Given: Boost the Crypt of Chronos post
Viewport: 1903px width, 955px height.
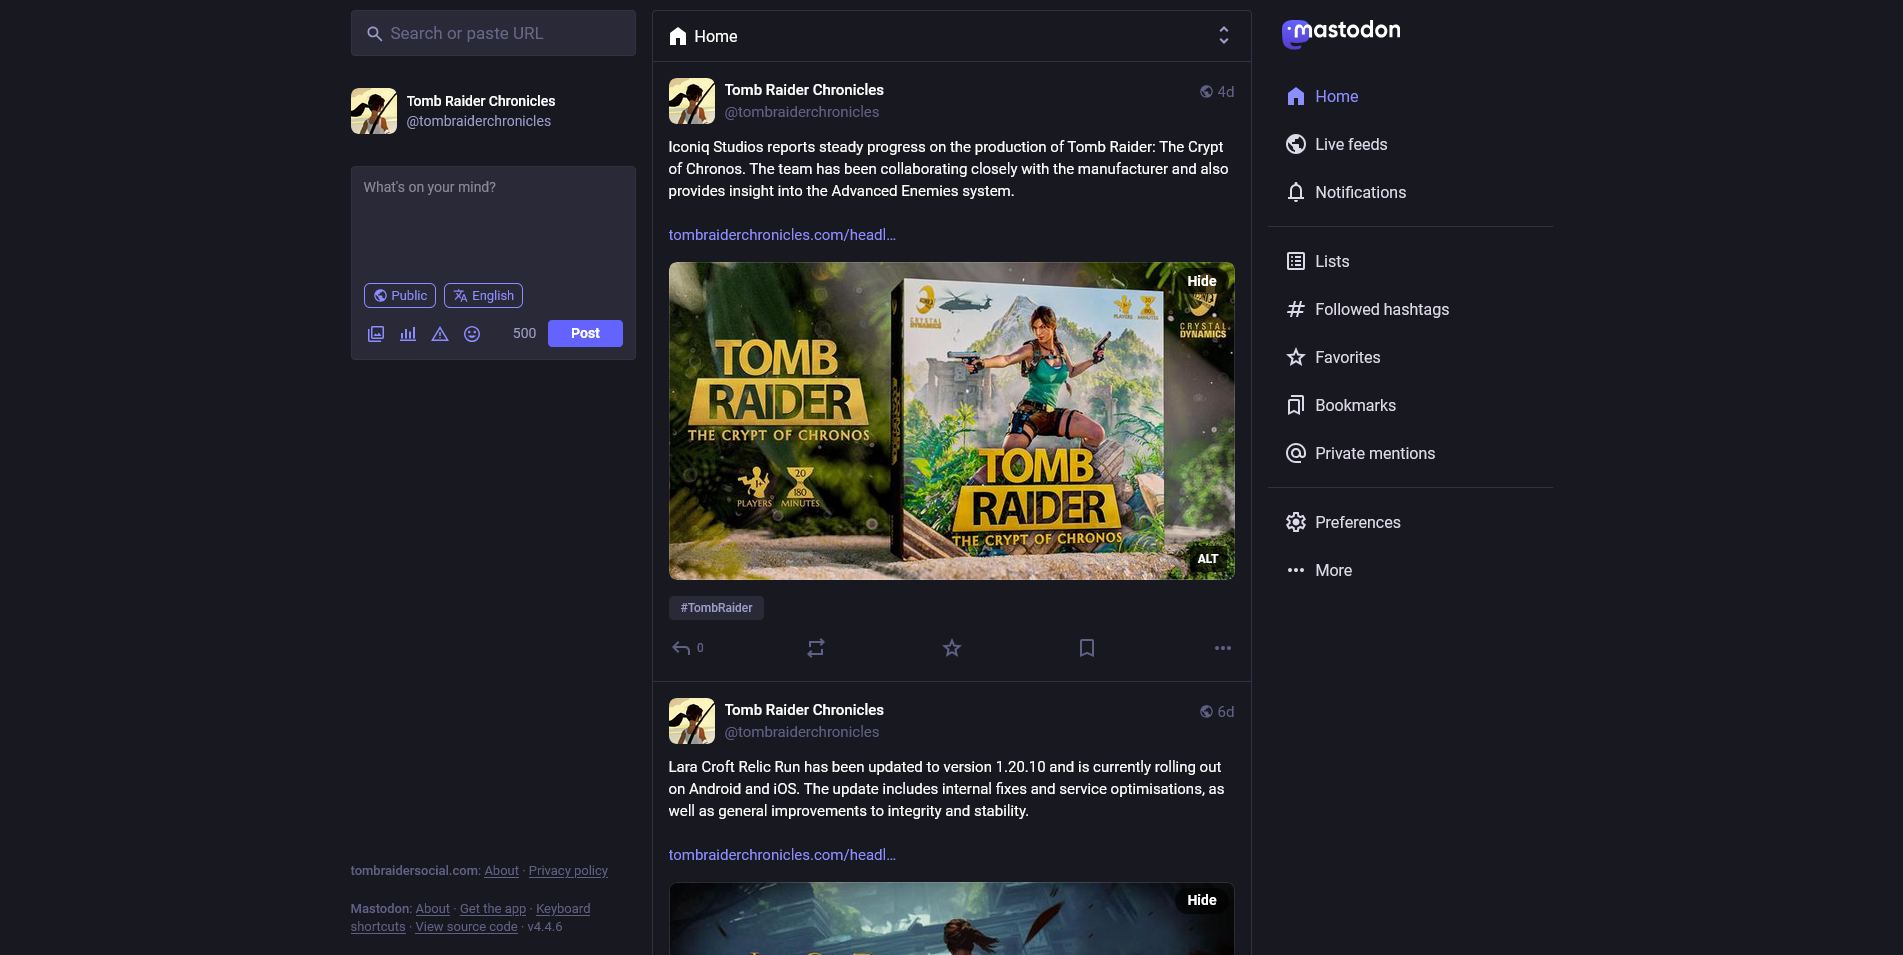Looking at the screenshot, I should (x=816, y=648).
